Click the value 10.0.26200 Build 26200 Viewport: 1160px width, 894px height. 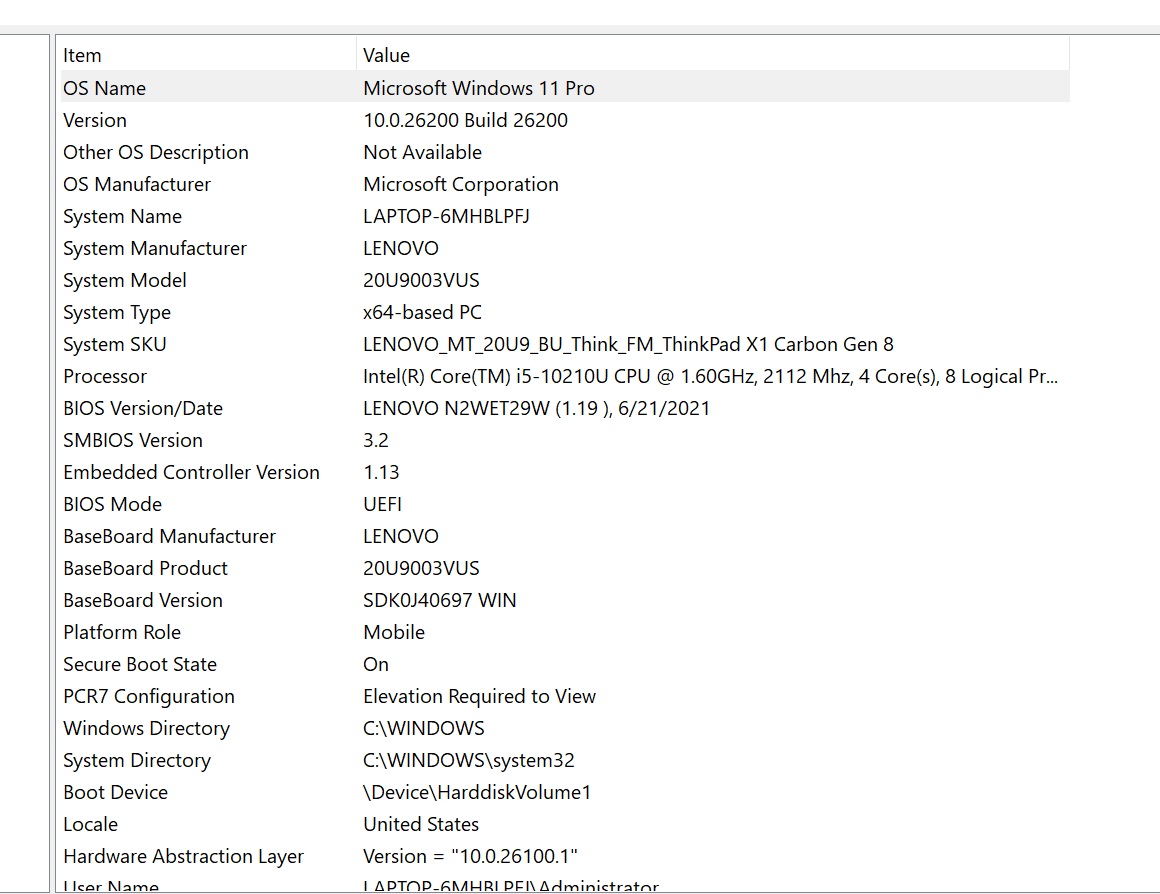[x=465, y=120]
